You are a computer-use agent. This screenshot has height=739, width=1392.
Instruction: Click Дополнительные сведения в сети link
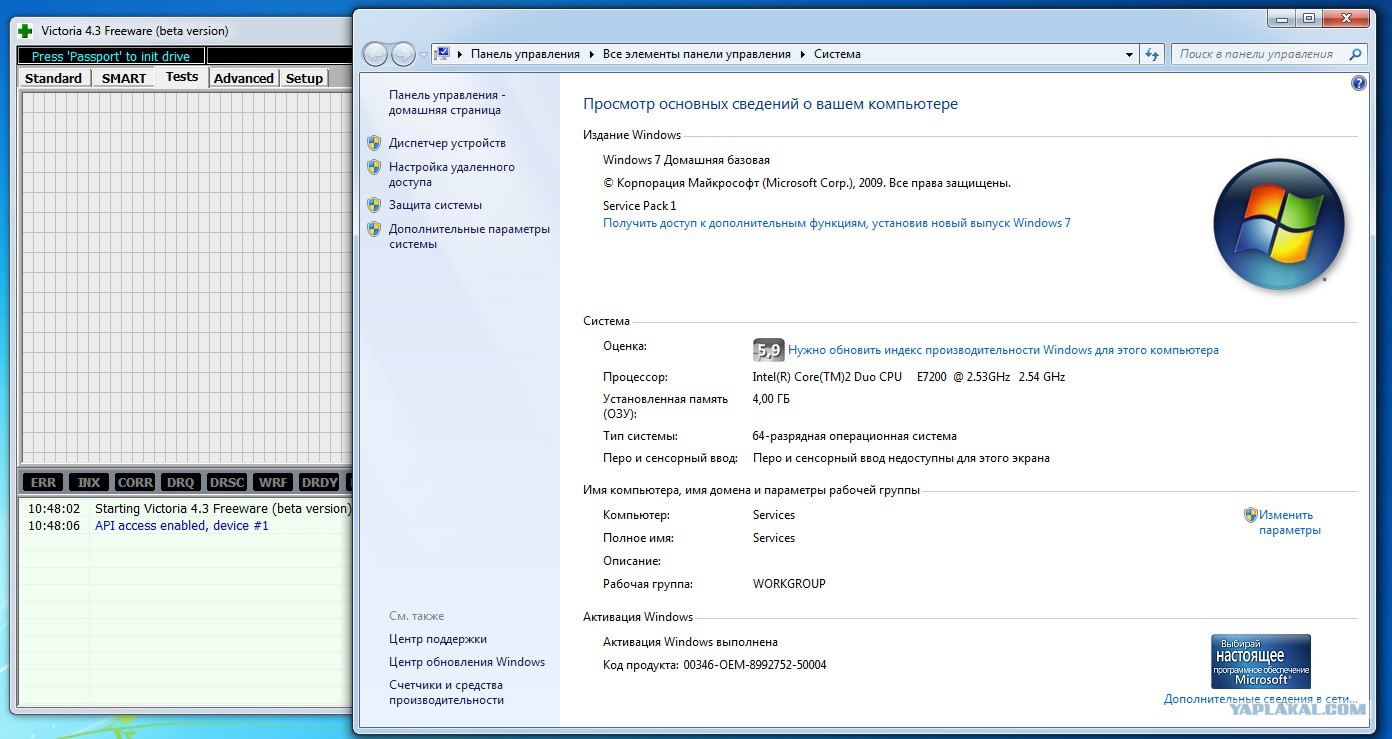[x=1260, y=699]
